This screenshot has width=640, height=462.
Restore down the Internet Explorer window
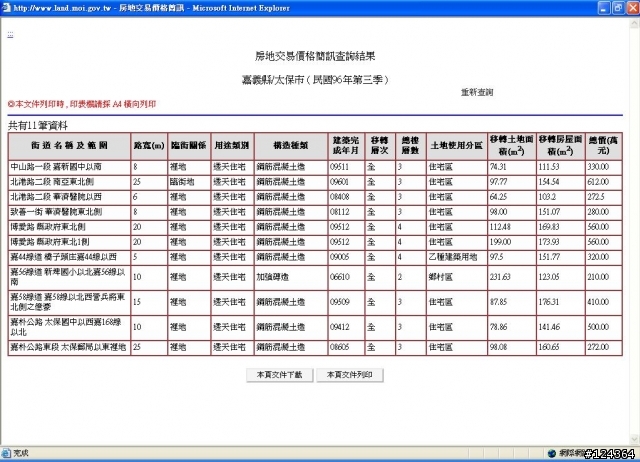click(618, 8)
